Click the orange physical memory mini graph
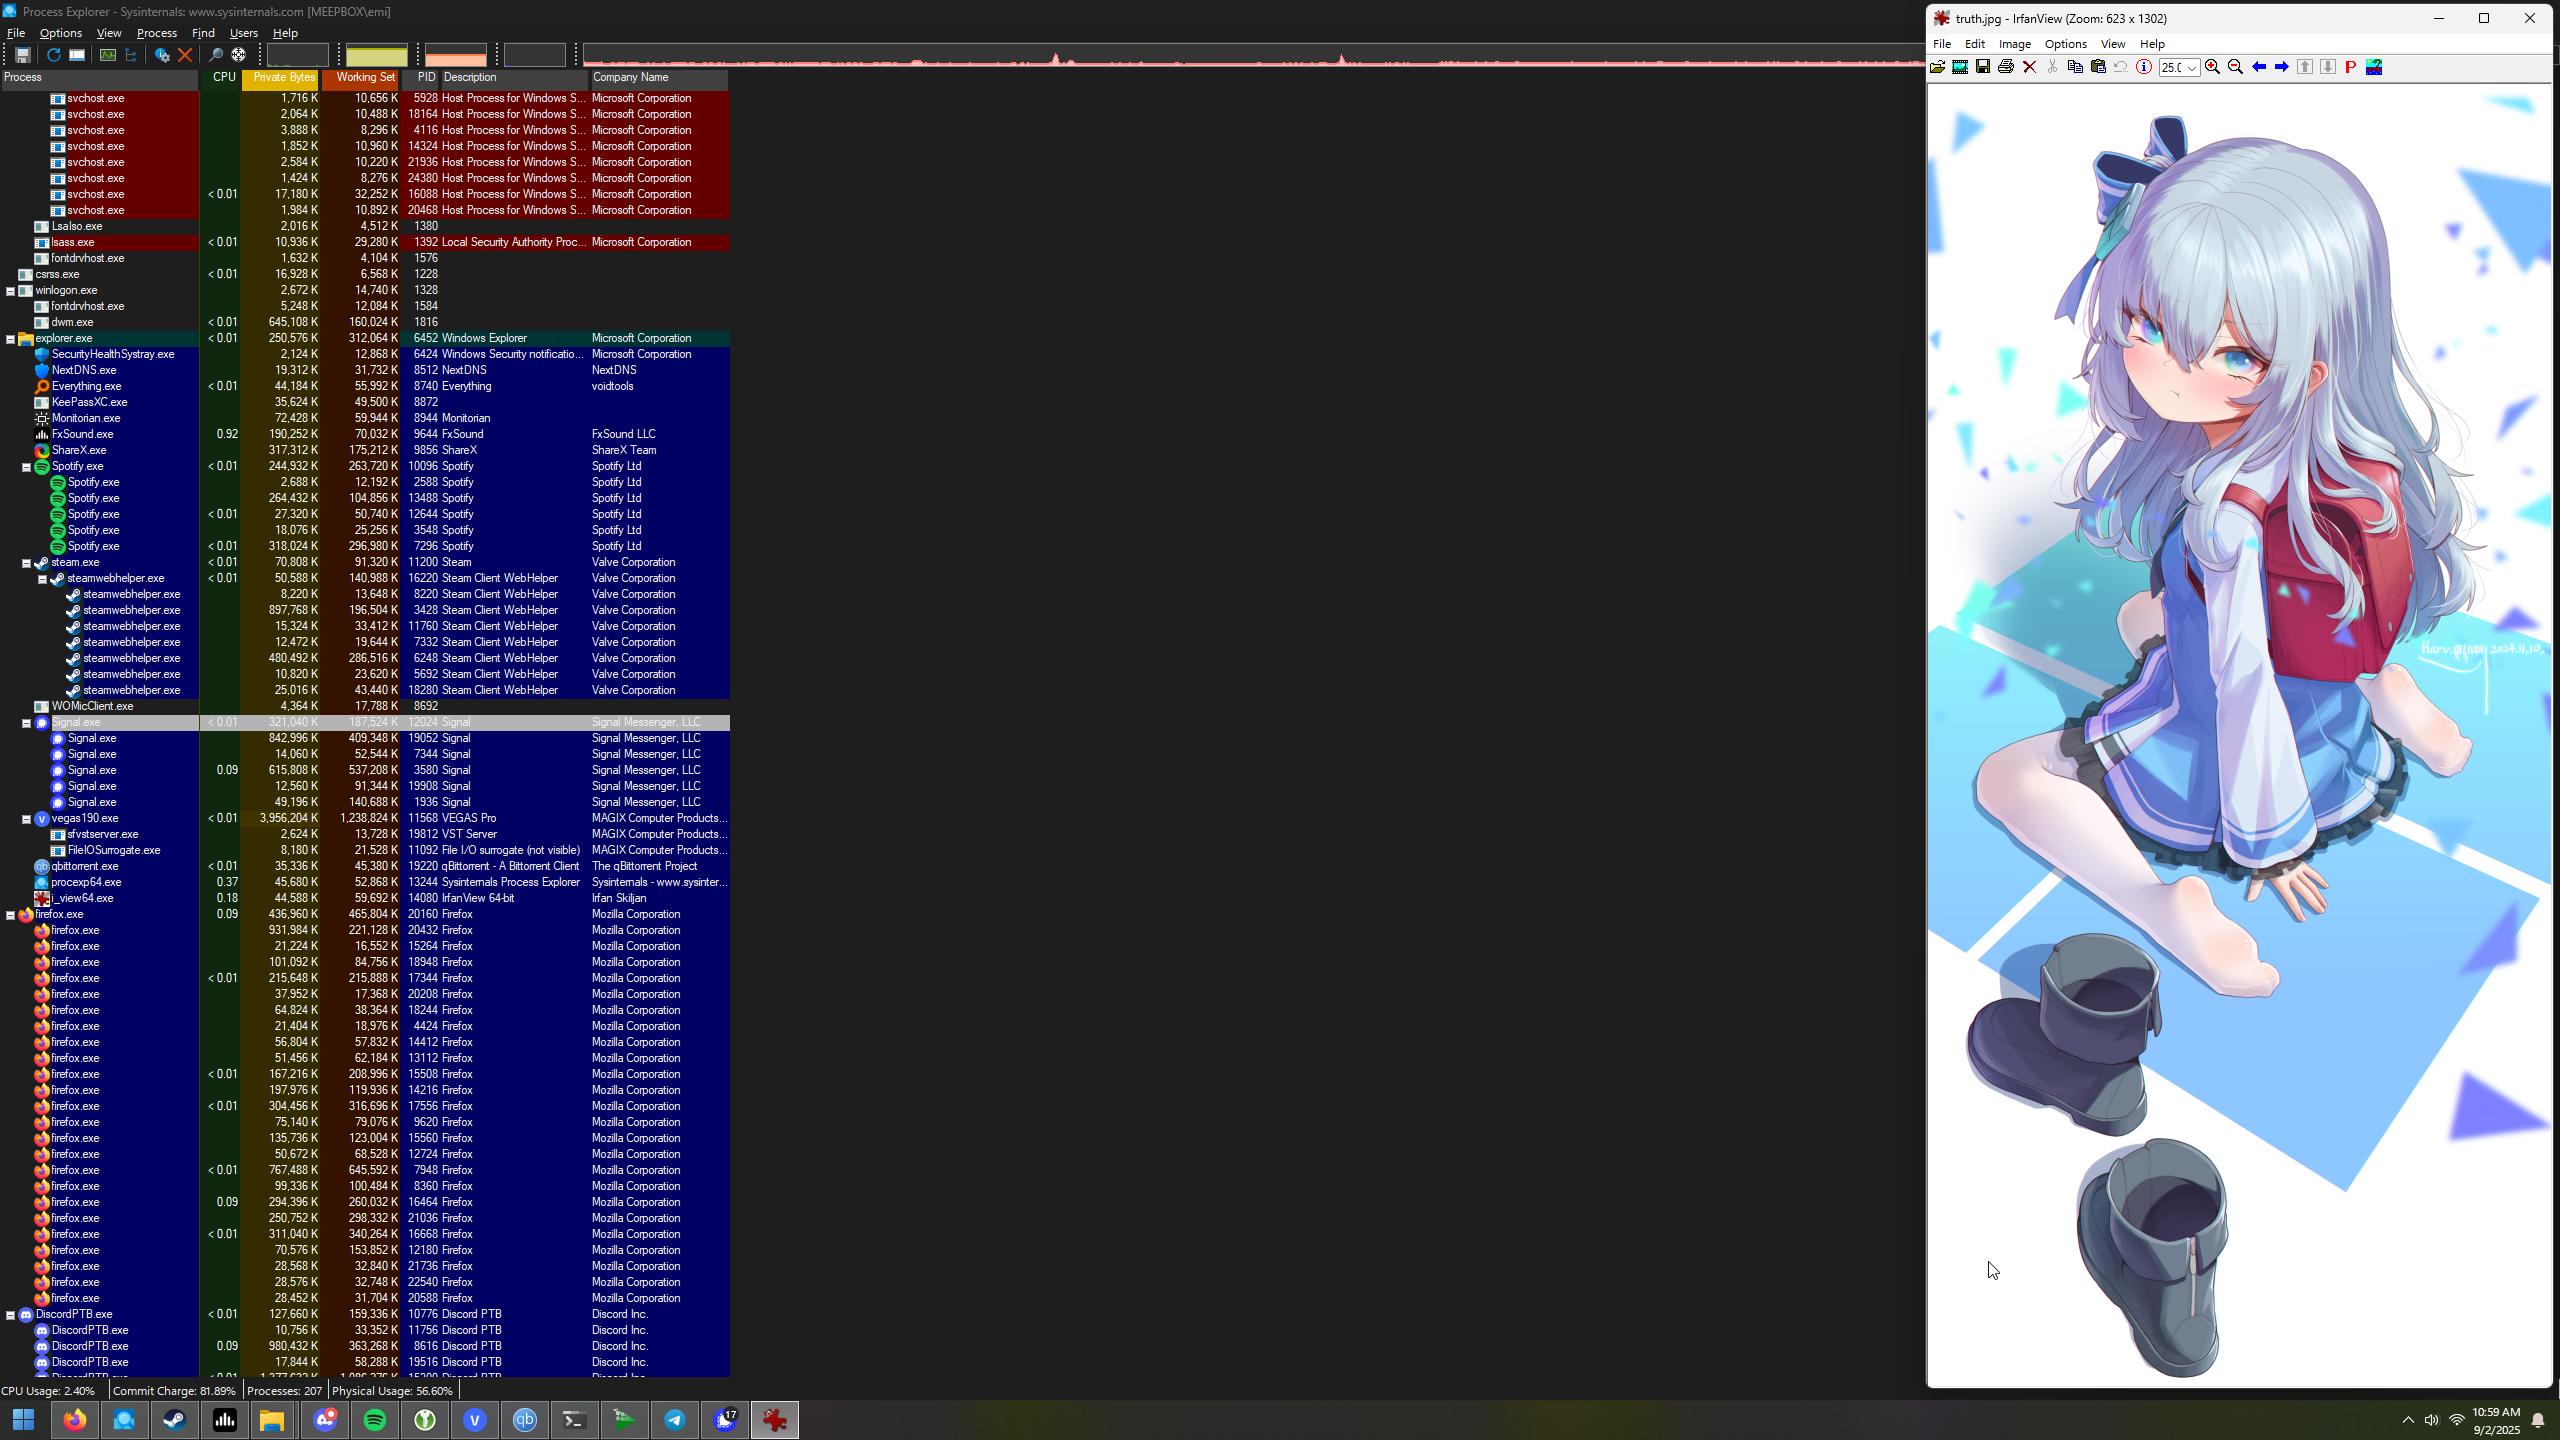2560x1440 pixels. pos(456,55)
